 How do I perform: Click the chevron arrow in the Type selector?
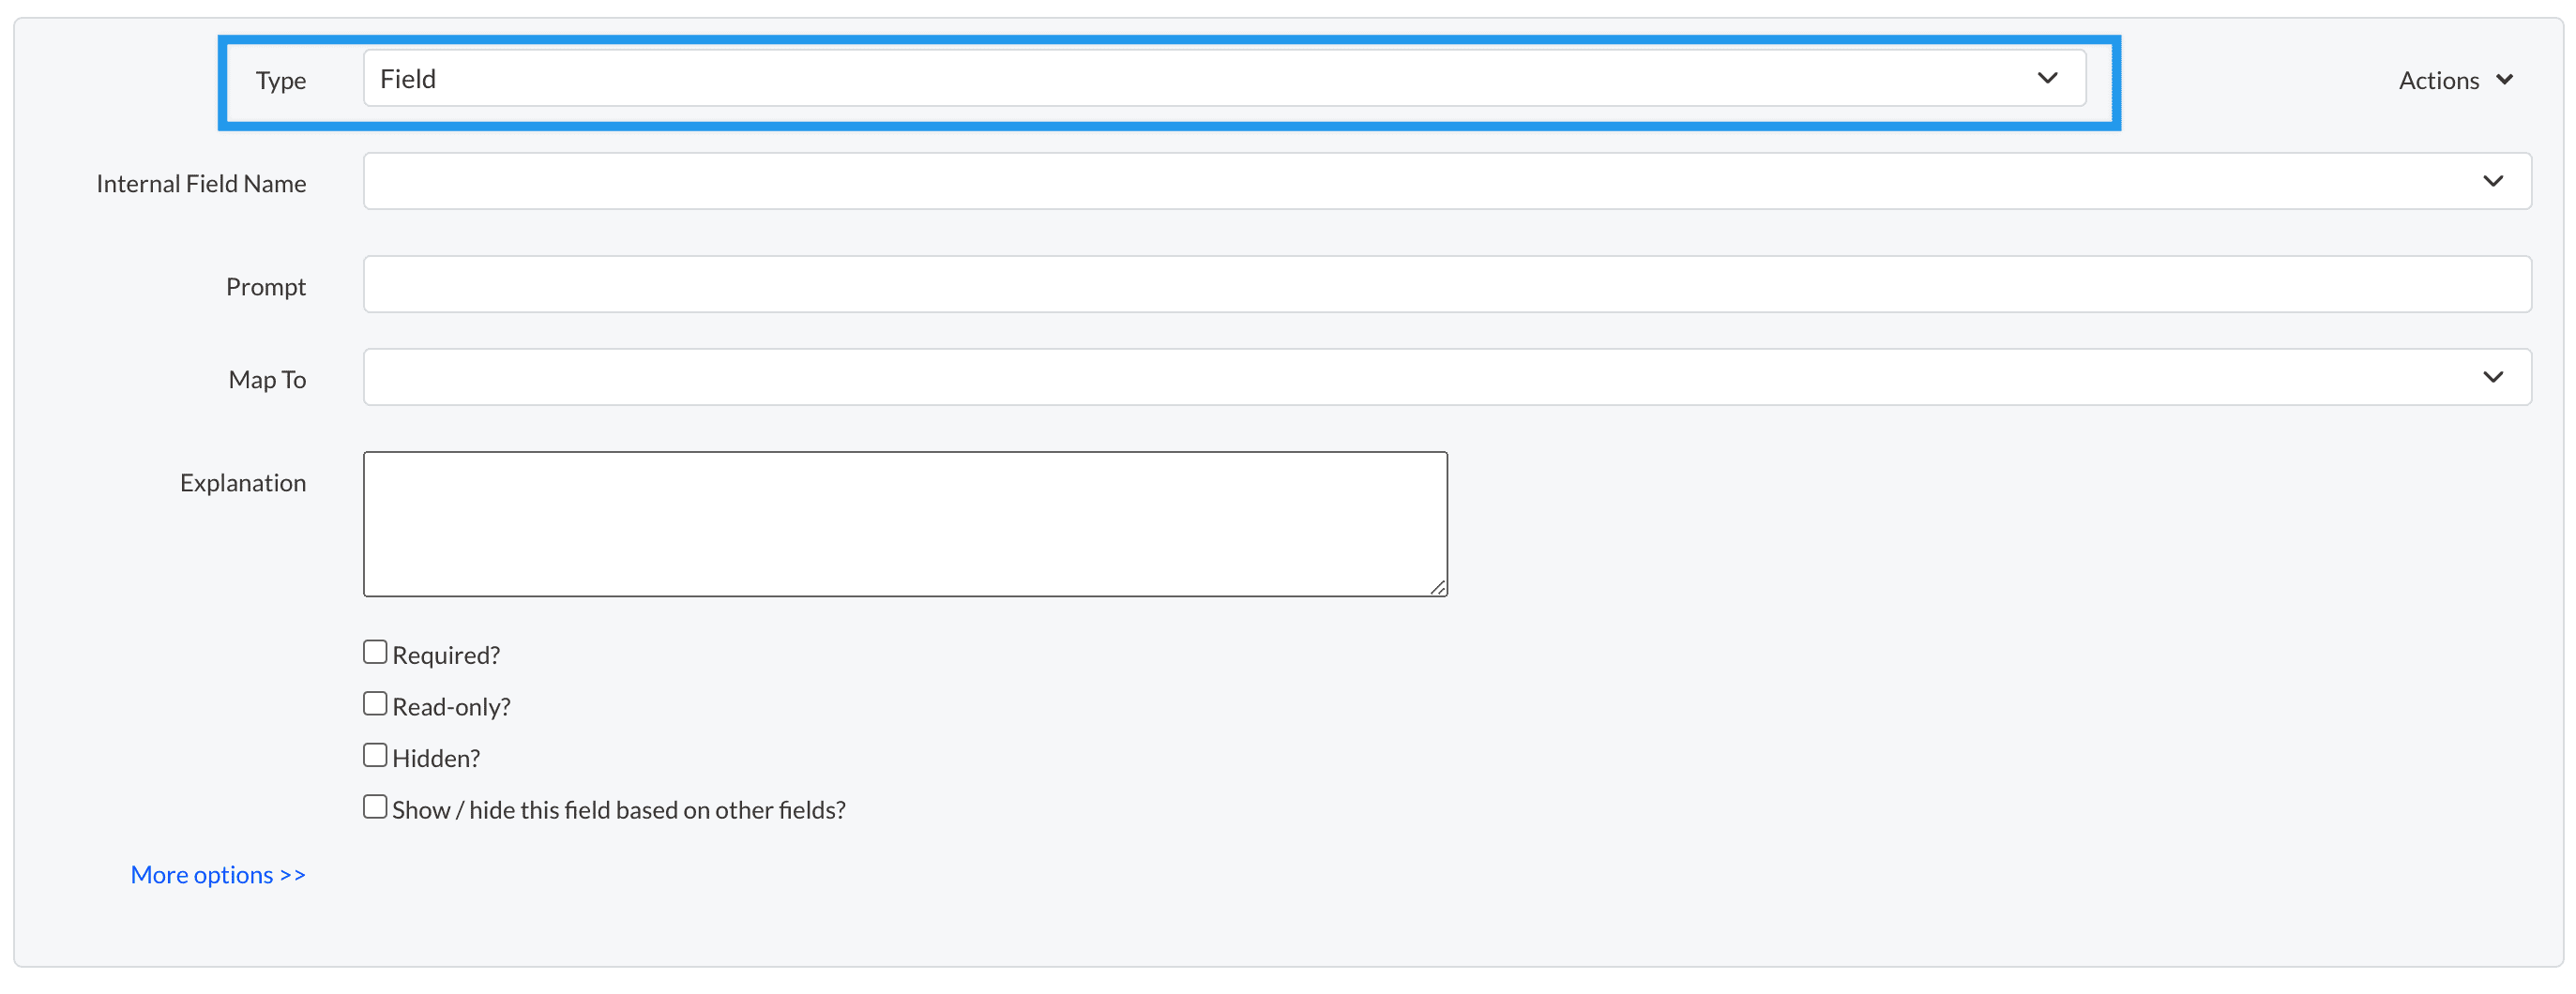[2047, 78]
